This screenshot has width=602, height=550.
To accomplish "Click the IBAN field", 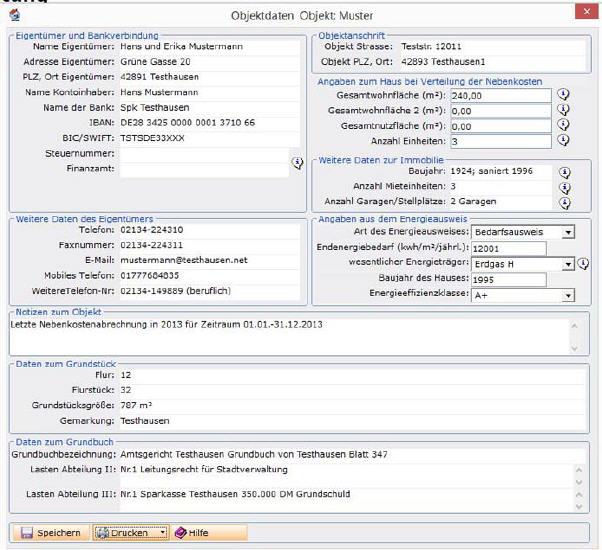I will [209, 123].
